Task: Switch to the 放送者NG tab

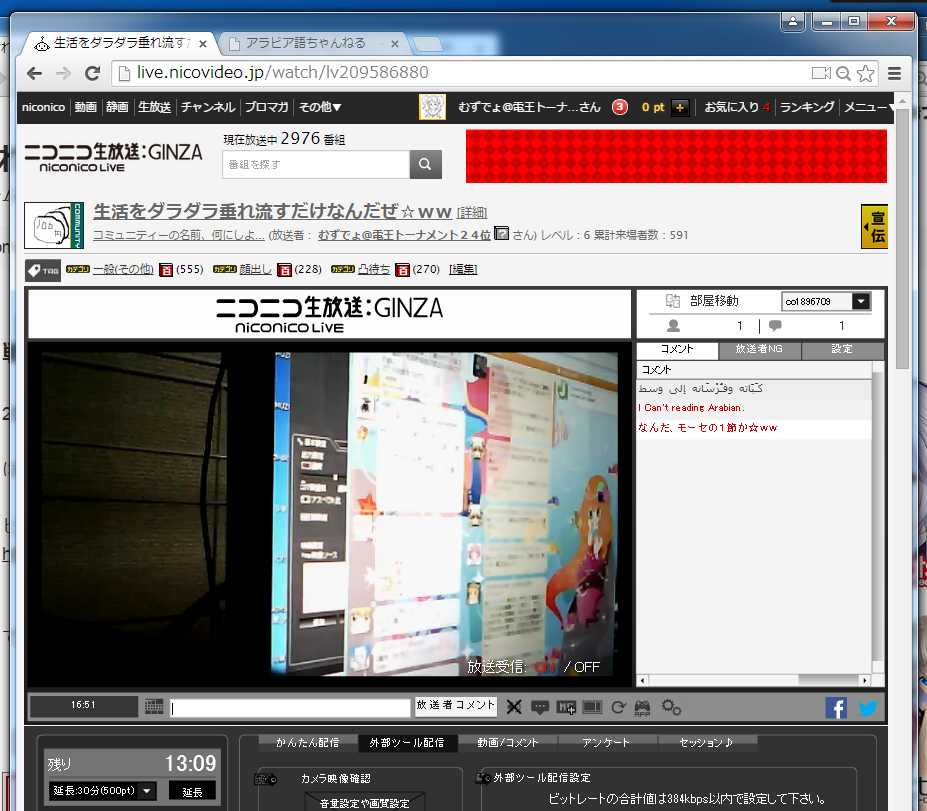Action: point(759,349)
